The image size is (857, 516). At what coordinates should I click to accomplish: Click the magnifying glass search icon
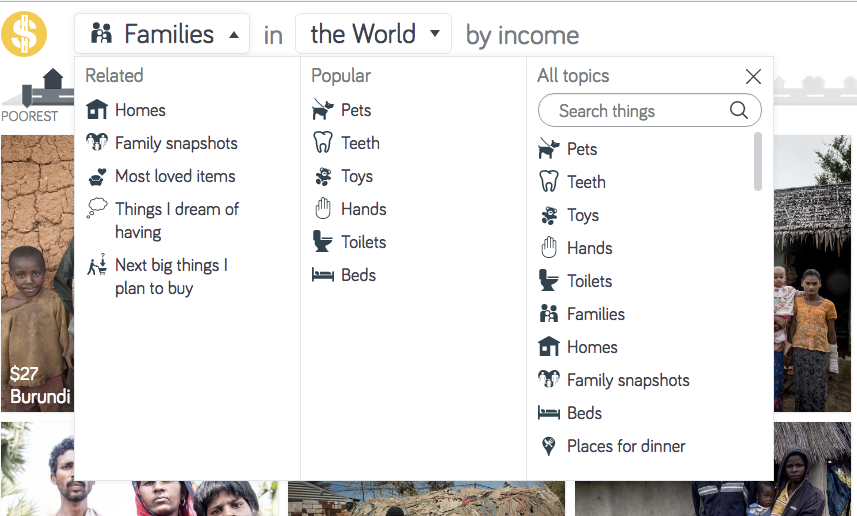click(x=739, y=111)
